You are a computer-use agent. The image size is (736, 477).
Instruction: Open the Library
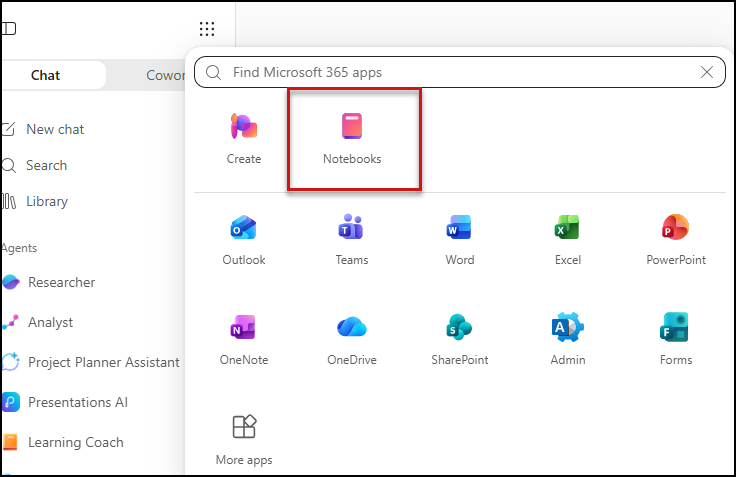tap(35, 201)
